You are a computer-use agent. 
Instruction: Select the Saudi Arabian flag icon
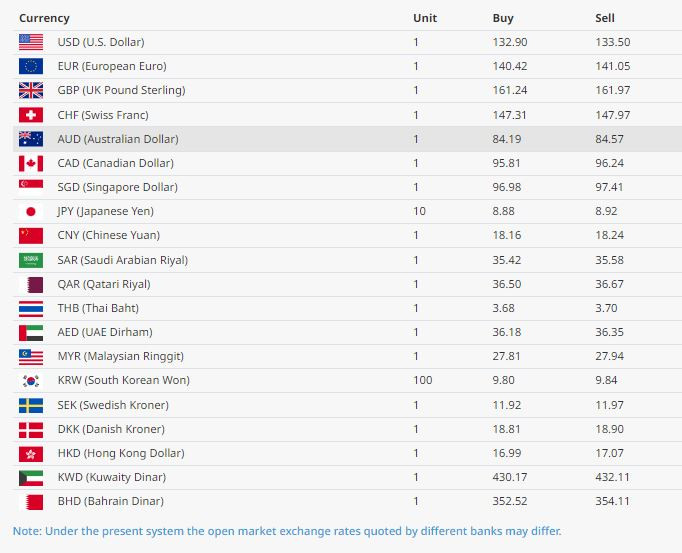click(31, 260)
